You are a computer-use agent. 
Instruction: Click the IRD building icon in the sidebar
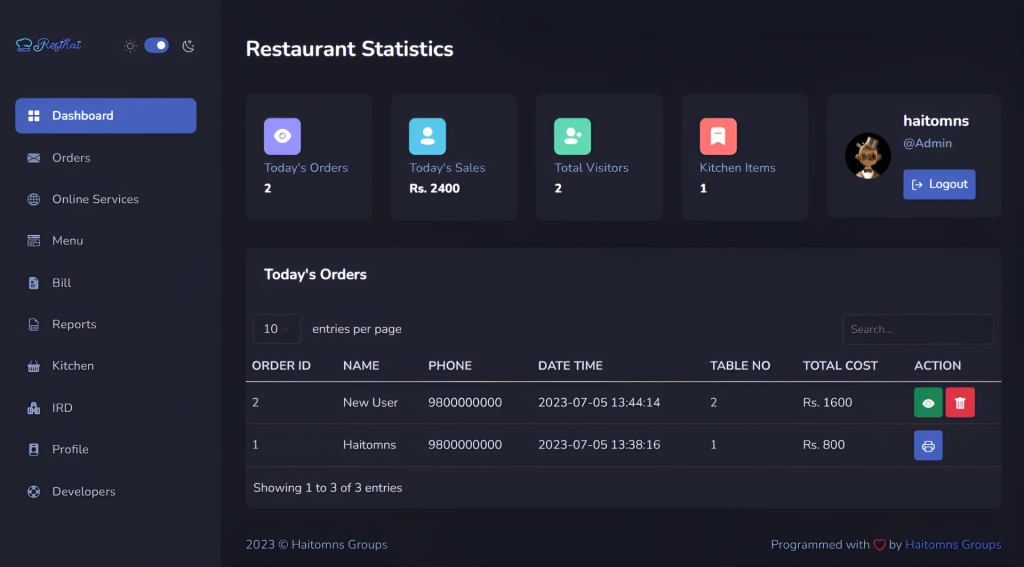(33, 408)
